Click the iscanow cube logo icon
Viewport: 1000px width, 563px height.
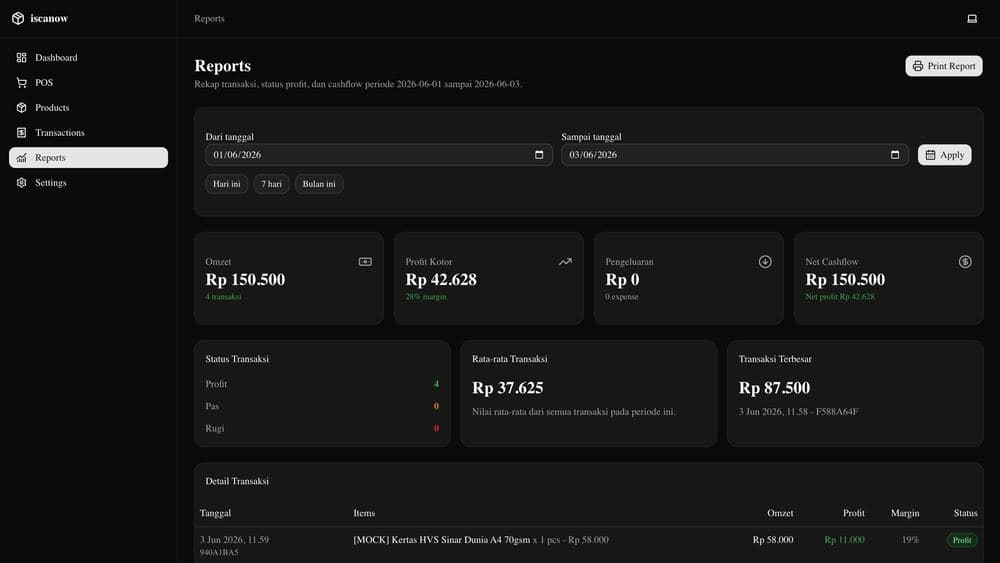[x=18, y=18]
